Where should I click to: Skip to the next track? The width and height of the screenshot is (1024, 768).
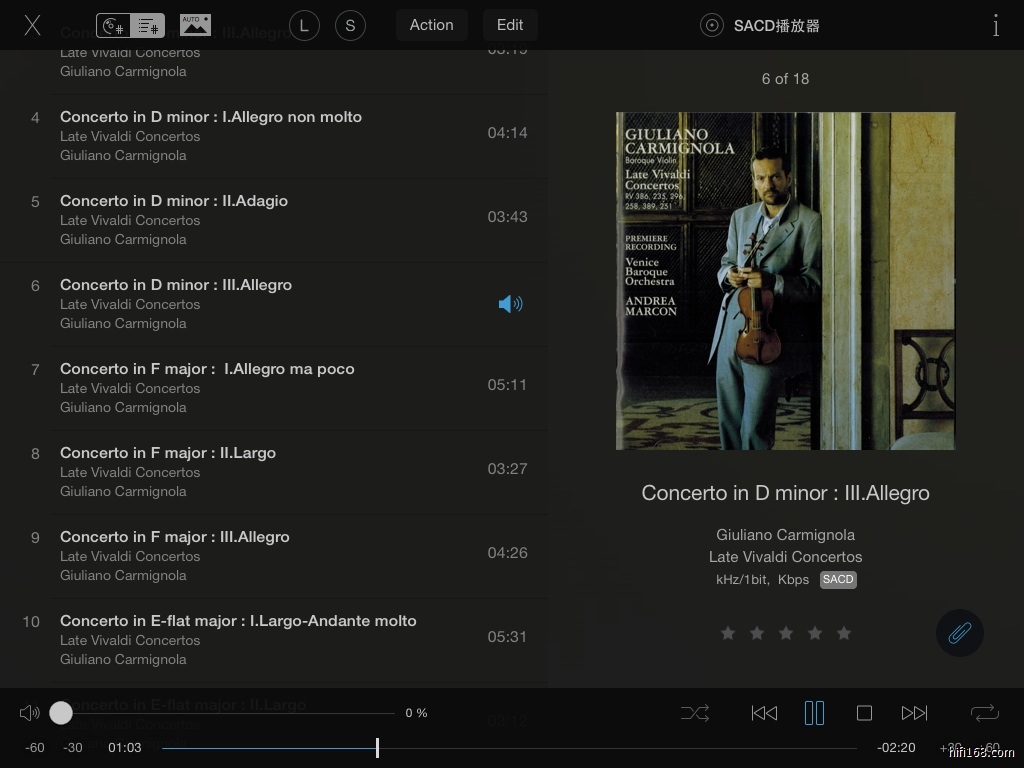coord(914,713)
